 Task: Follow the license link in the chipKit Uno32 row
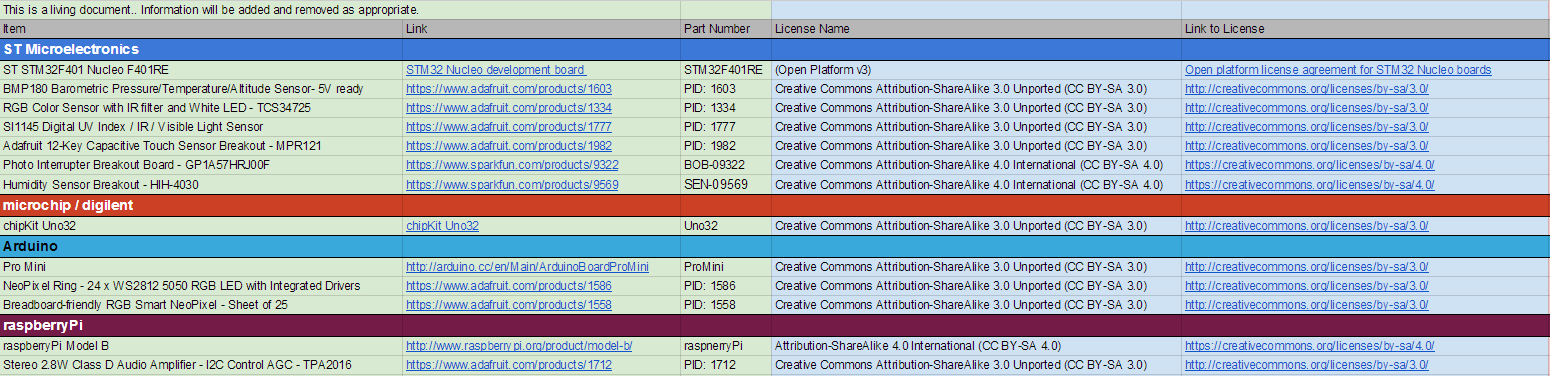(x=1306, y=226)
